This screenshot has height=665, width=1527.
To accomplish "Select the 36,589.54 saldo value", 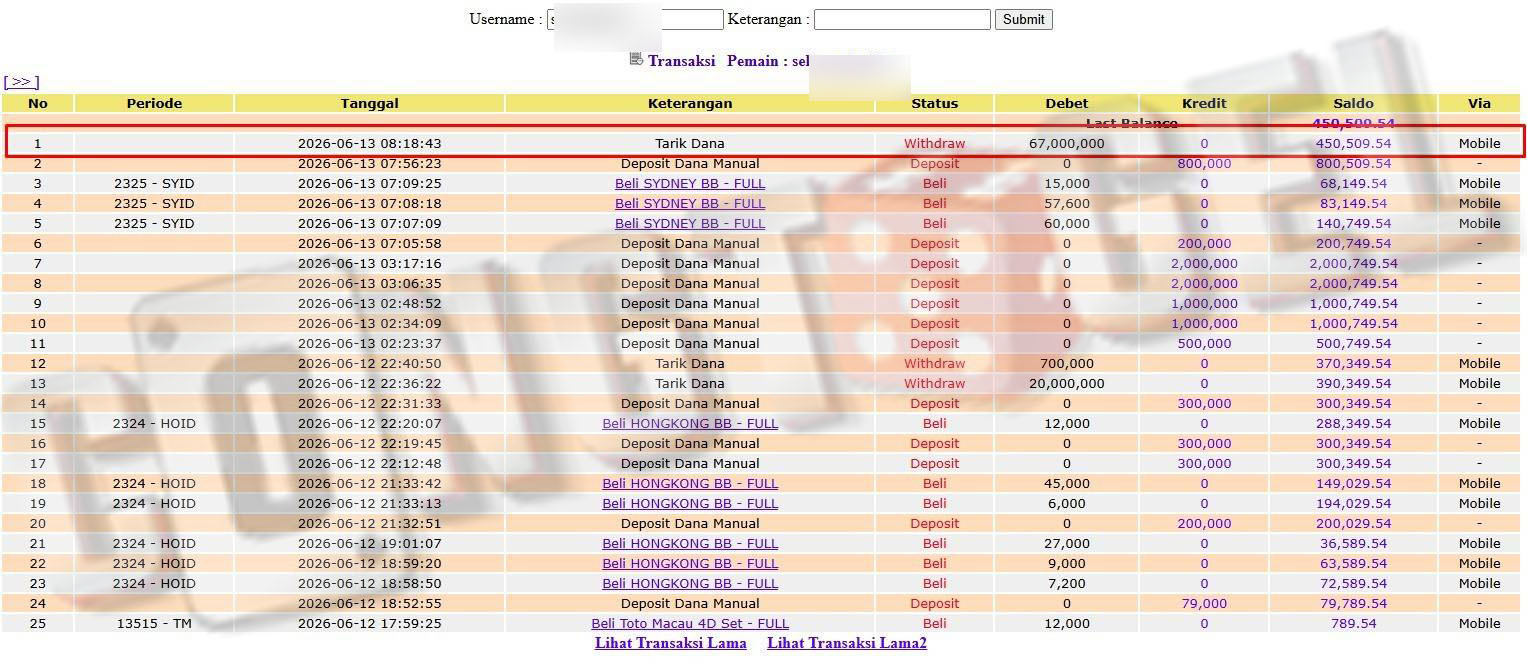I will [x=1353, y=544].
